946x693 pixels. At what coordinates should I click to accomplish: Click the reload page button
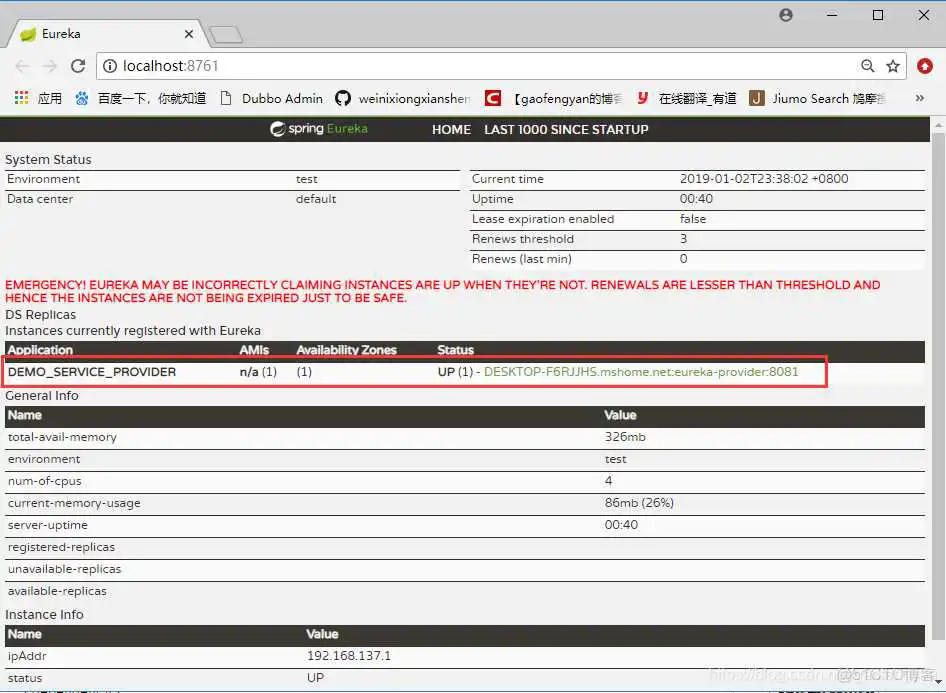(78, 66)
